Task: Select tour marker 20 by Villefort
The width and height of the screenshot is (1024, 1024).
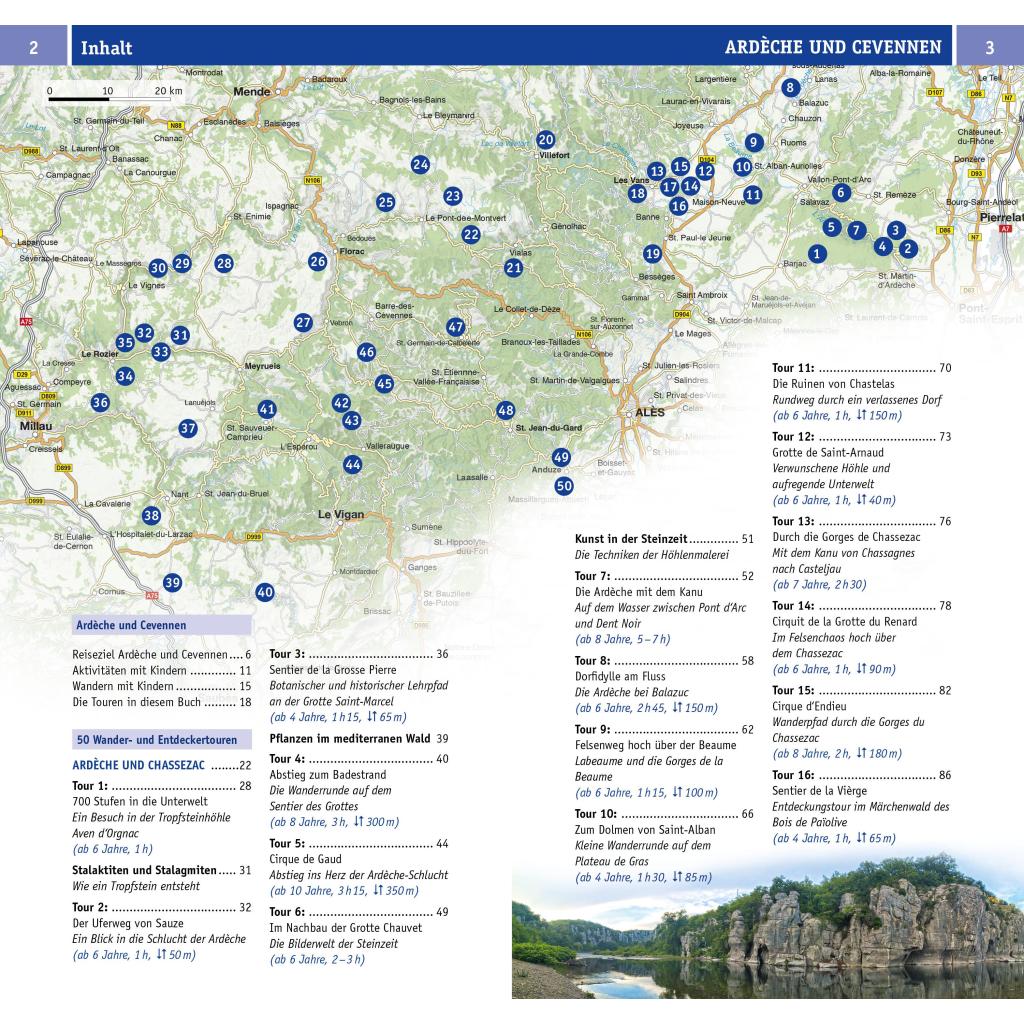Action: tap(545, 140)
